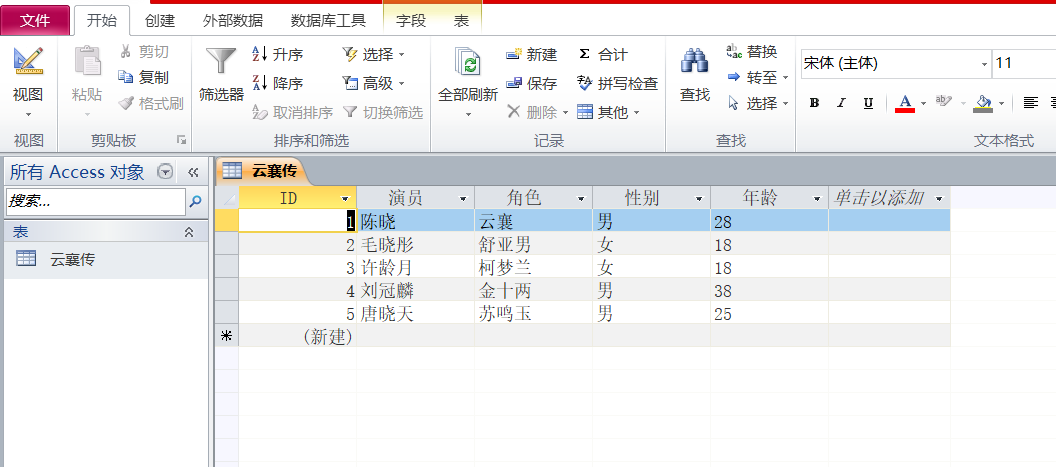Select the row selector for 陈晓
Image resolution: width=1056 pixels, height=467 pixels.
click(227, 221)
